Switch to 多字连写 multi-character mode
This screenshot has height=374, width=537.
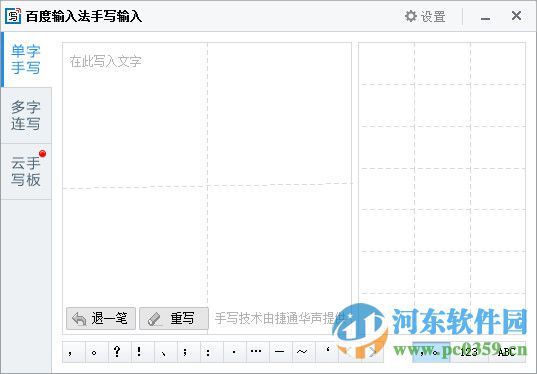(x=26, y=115)
